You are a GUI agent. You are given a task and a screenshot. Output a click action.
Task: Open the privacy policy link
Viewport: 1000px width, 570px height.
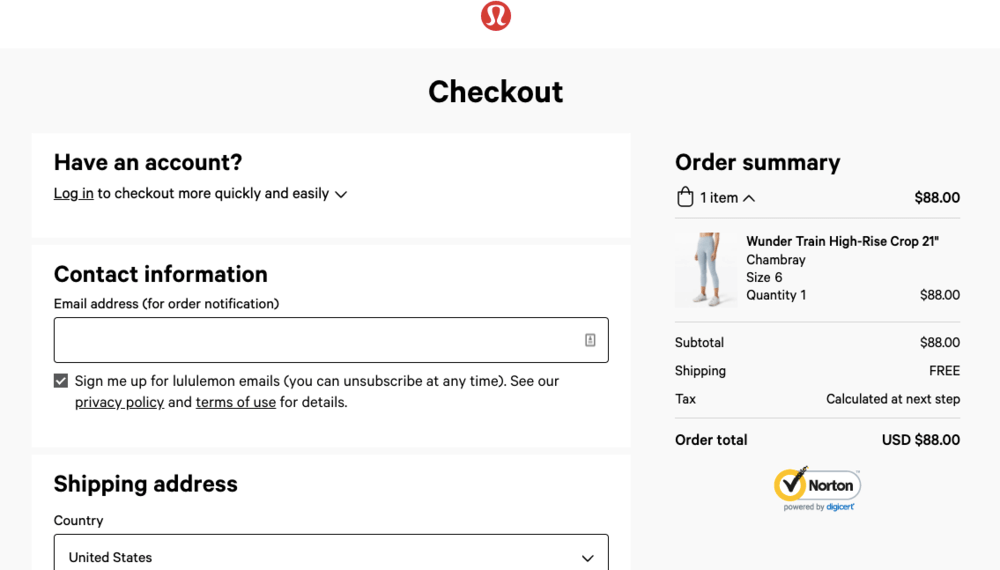119,403
